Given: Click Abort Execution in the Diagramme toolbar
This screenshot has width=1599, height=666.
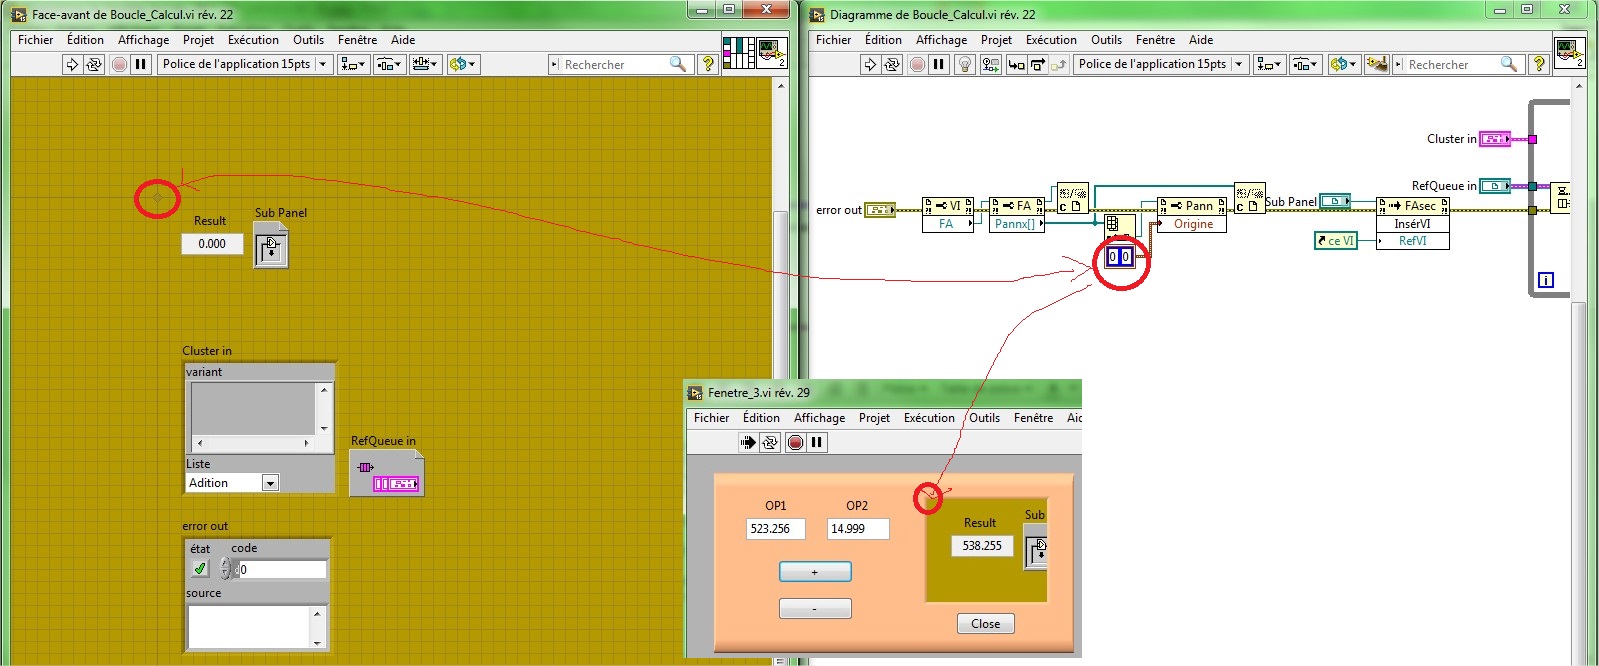Looking at the screenshot, I should coord(917,64).
